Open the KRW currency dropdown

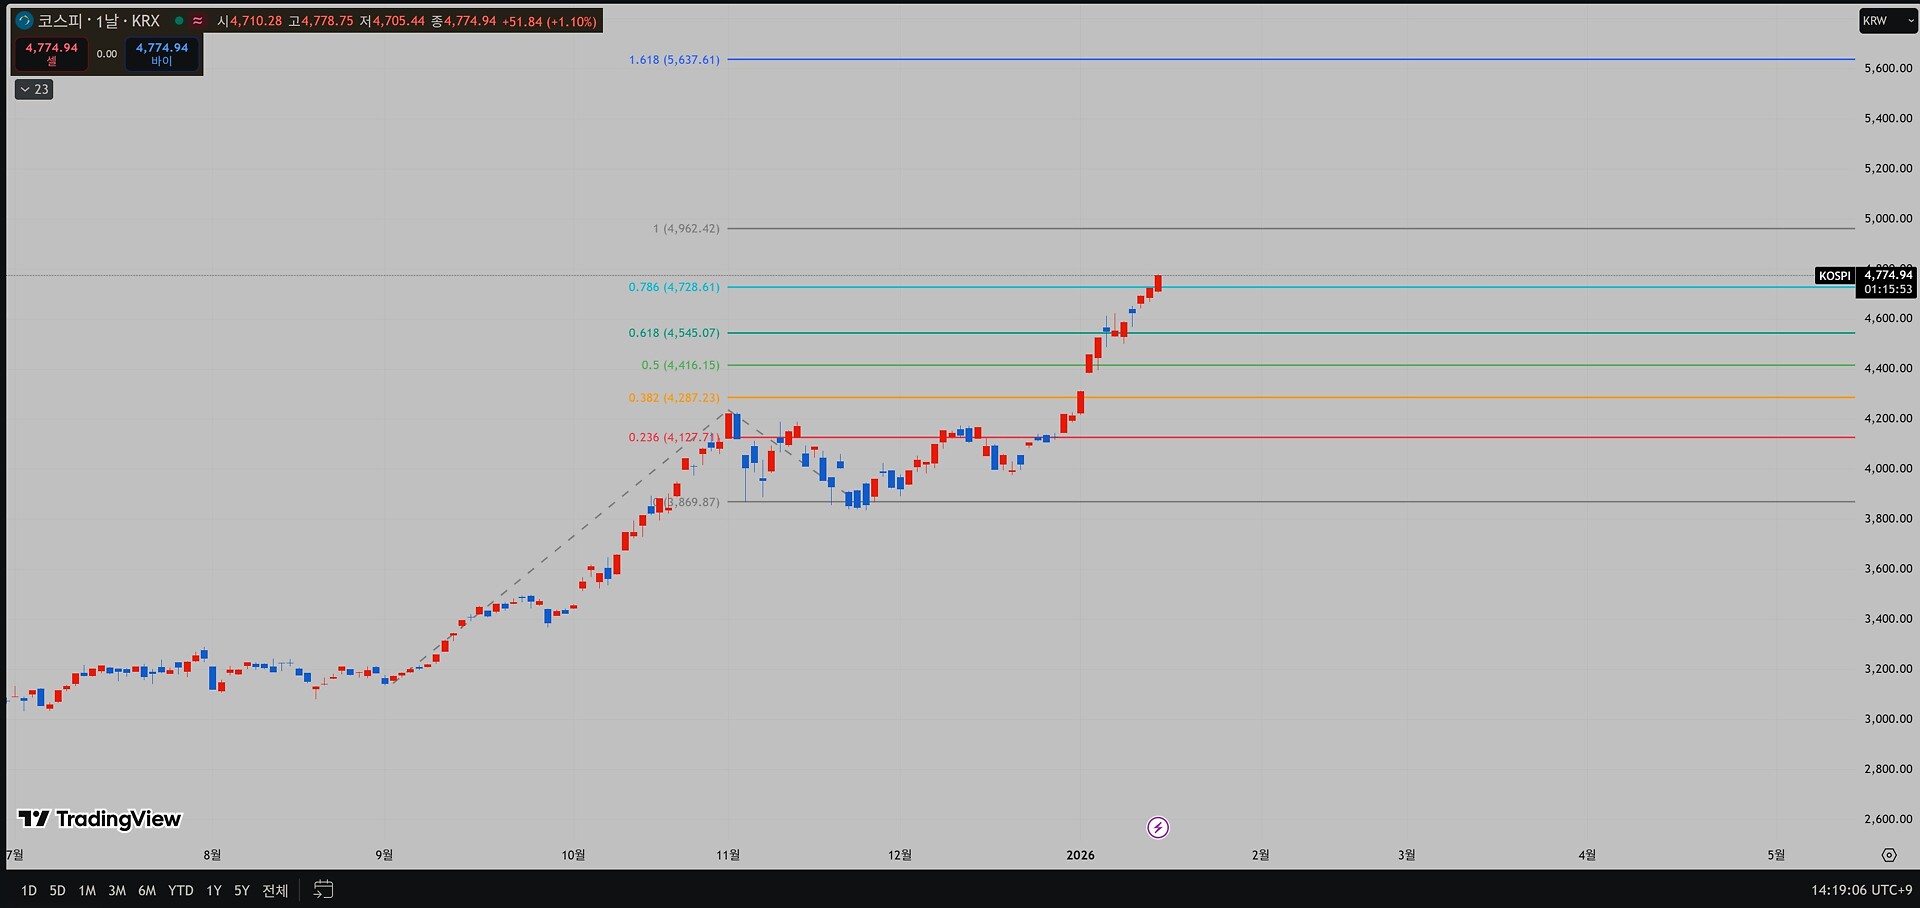click(x=1888, y=20)
